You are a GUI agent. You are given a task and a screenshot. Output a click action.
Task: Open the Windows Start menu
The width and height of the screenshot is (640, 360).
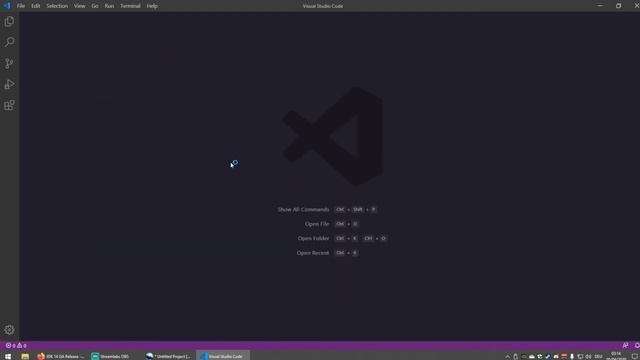coord(8,356)
